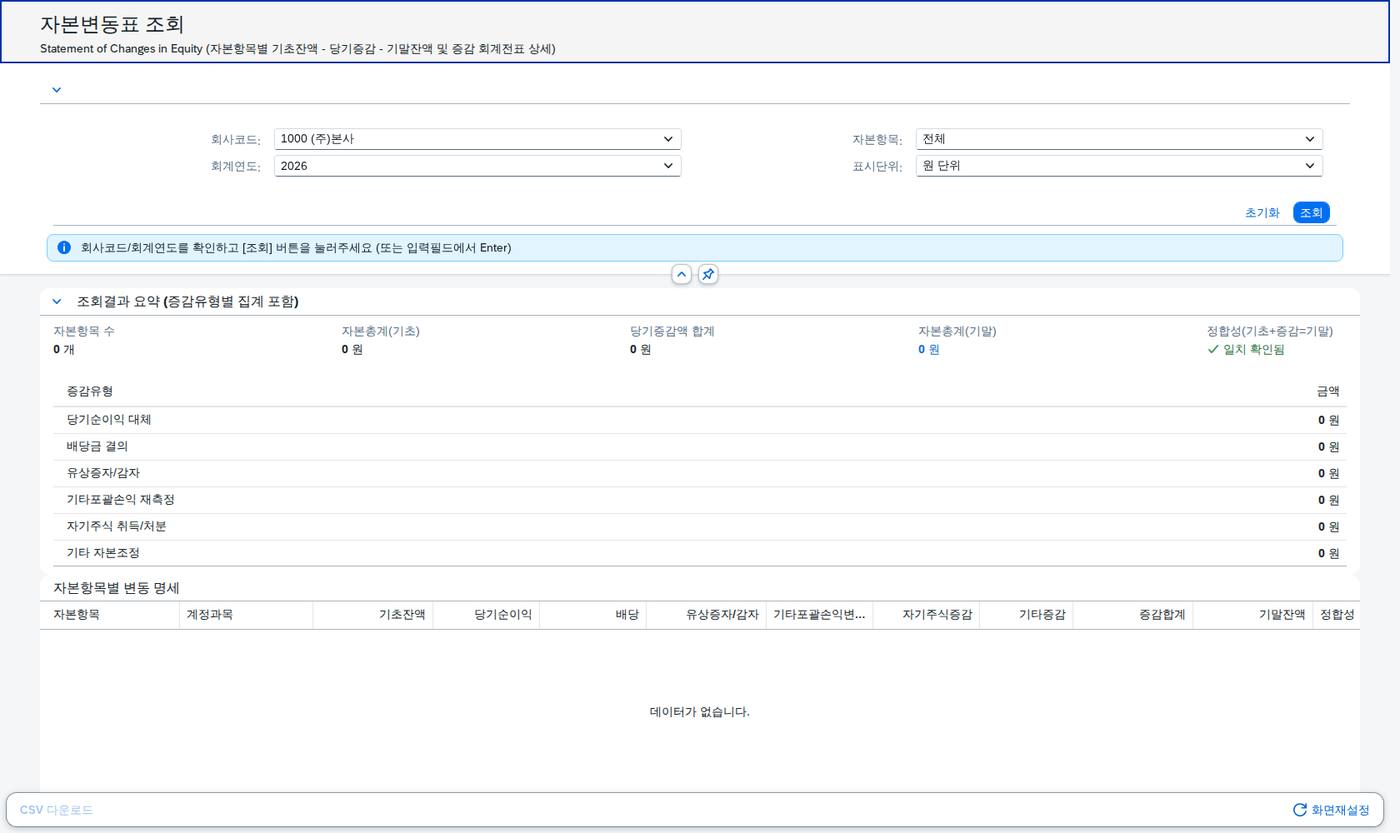Screen dimensions: 1400x833
Task: Collapse the filter header chevron under the title
Action: (56, 90)
